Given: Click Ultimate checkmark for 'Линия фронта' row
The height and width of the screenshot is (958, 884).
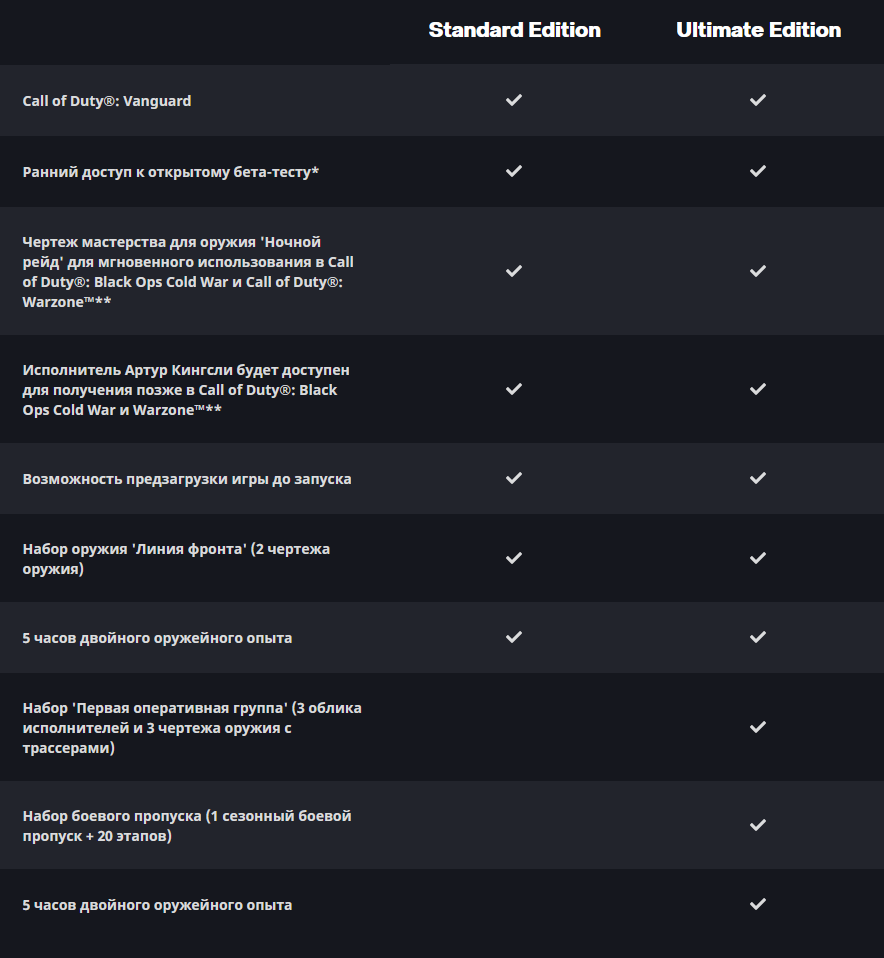Looking at the screenshot, I should [758, 558].
